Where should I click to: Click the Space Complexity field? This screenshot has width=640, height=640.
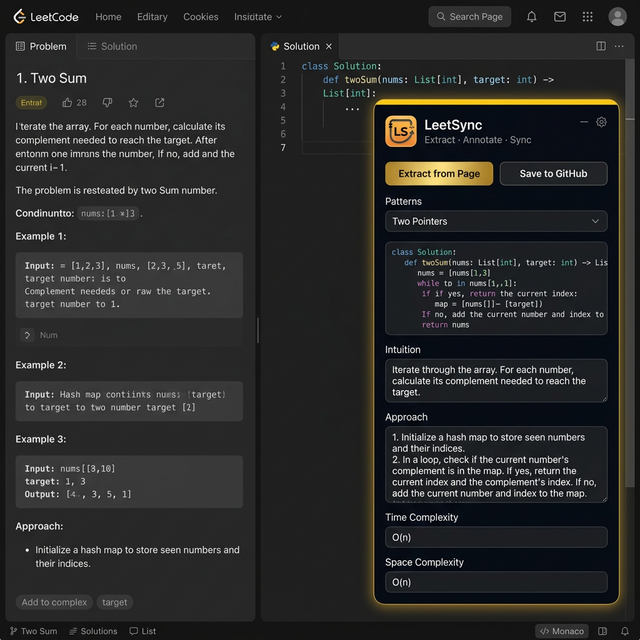click(496, 582)
